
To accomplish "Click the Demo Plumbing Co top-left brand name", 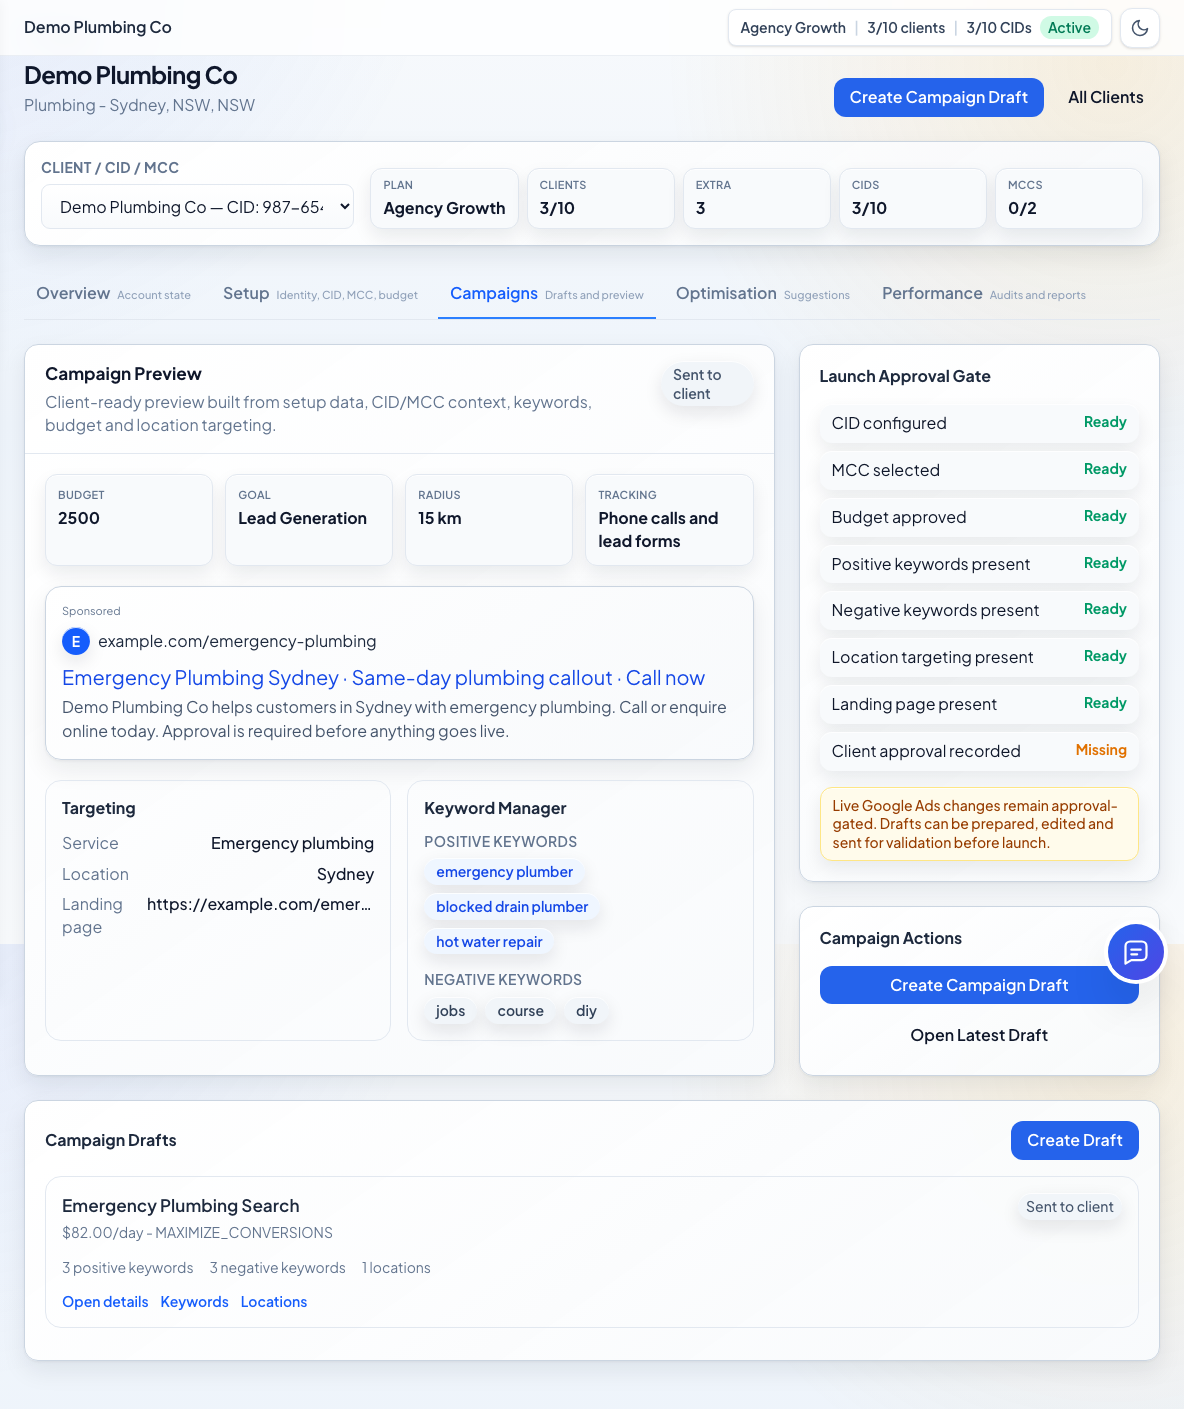I will (98, 27).
